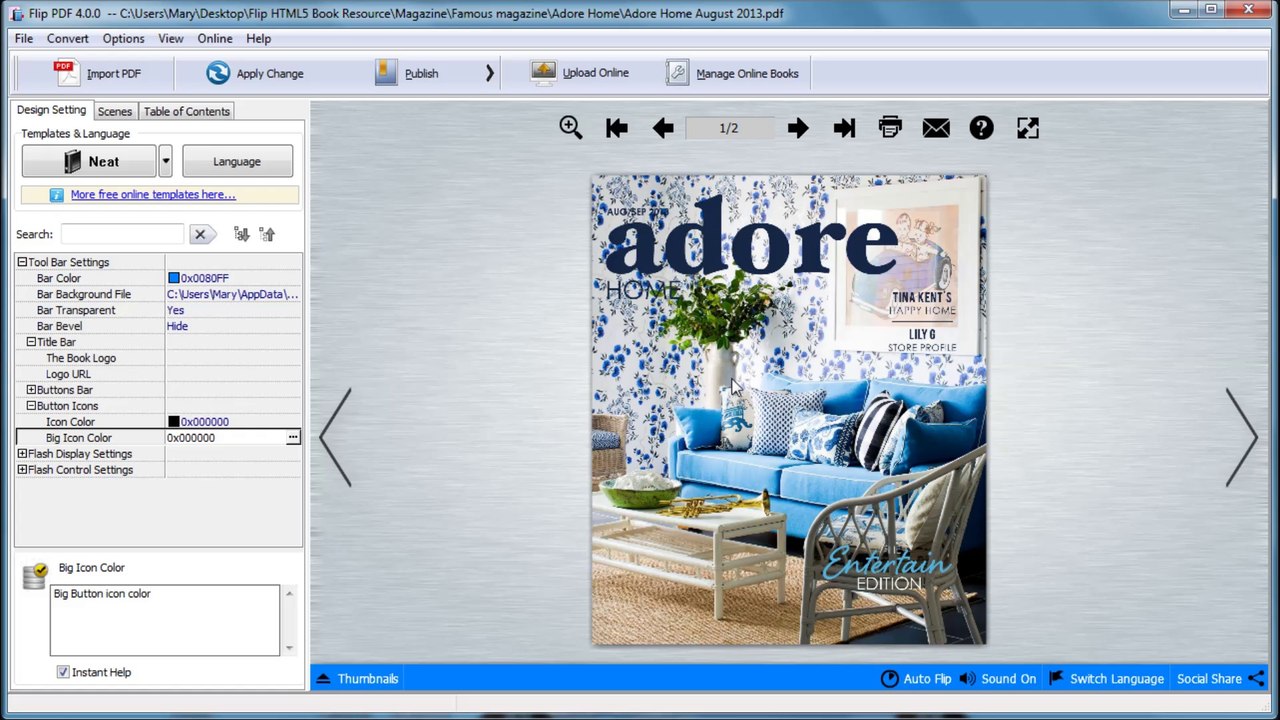This screenshot has height=720, width=1280.
Task: Toggle Auto Flip in bottom bar
Action: [x=916, y=679]
